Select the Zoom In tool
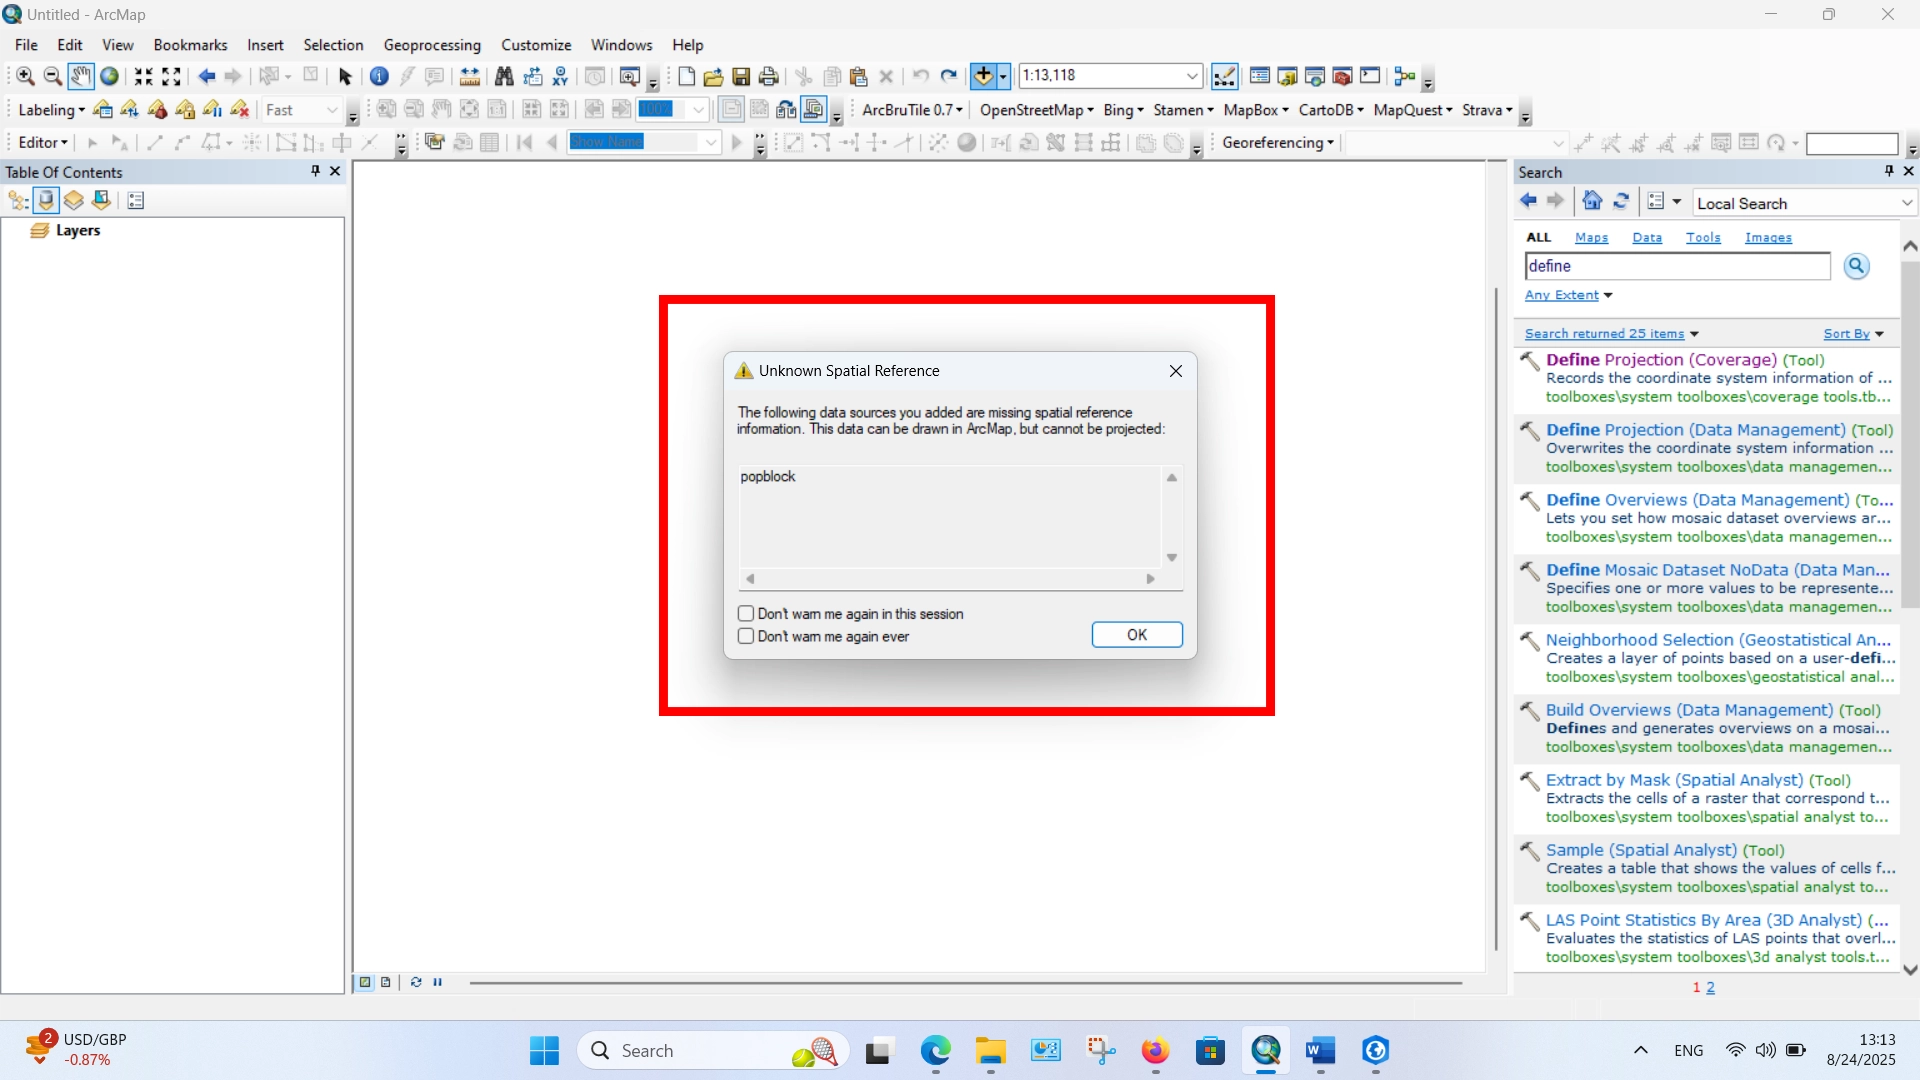Viewport: 1920px width, 1080px height. click(25, 76)
